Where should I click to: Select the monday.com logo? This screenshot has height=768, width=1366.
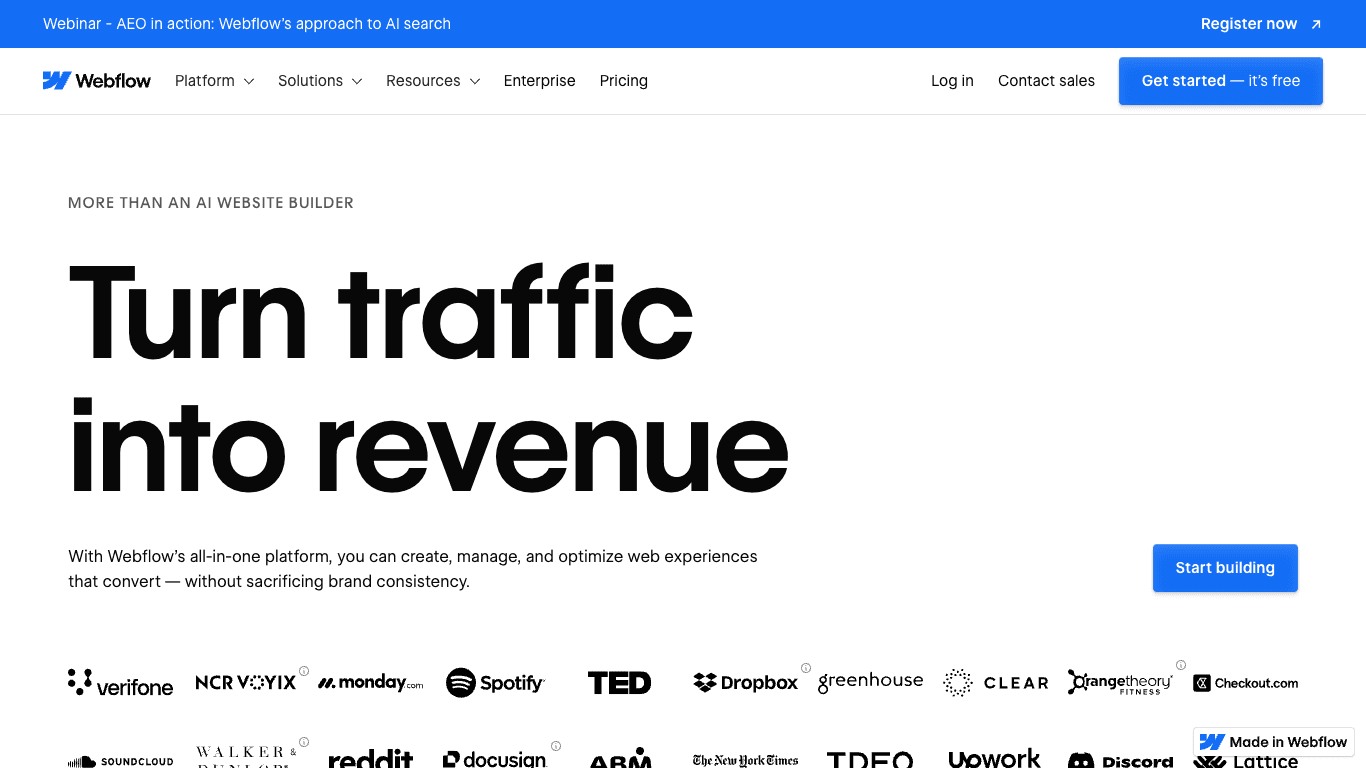click(370, 682)
